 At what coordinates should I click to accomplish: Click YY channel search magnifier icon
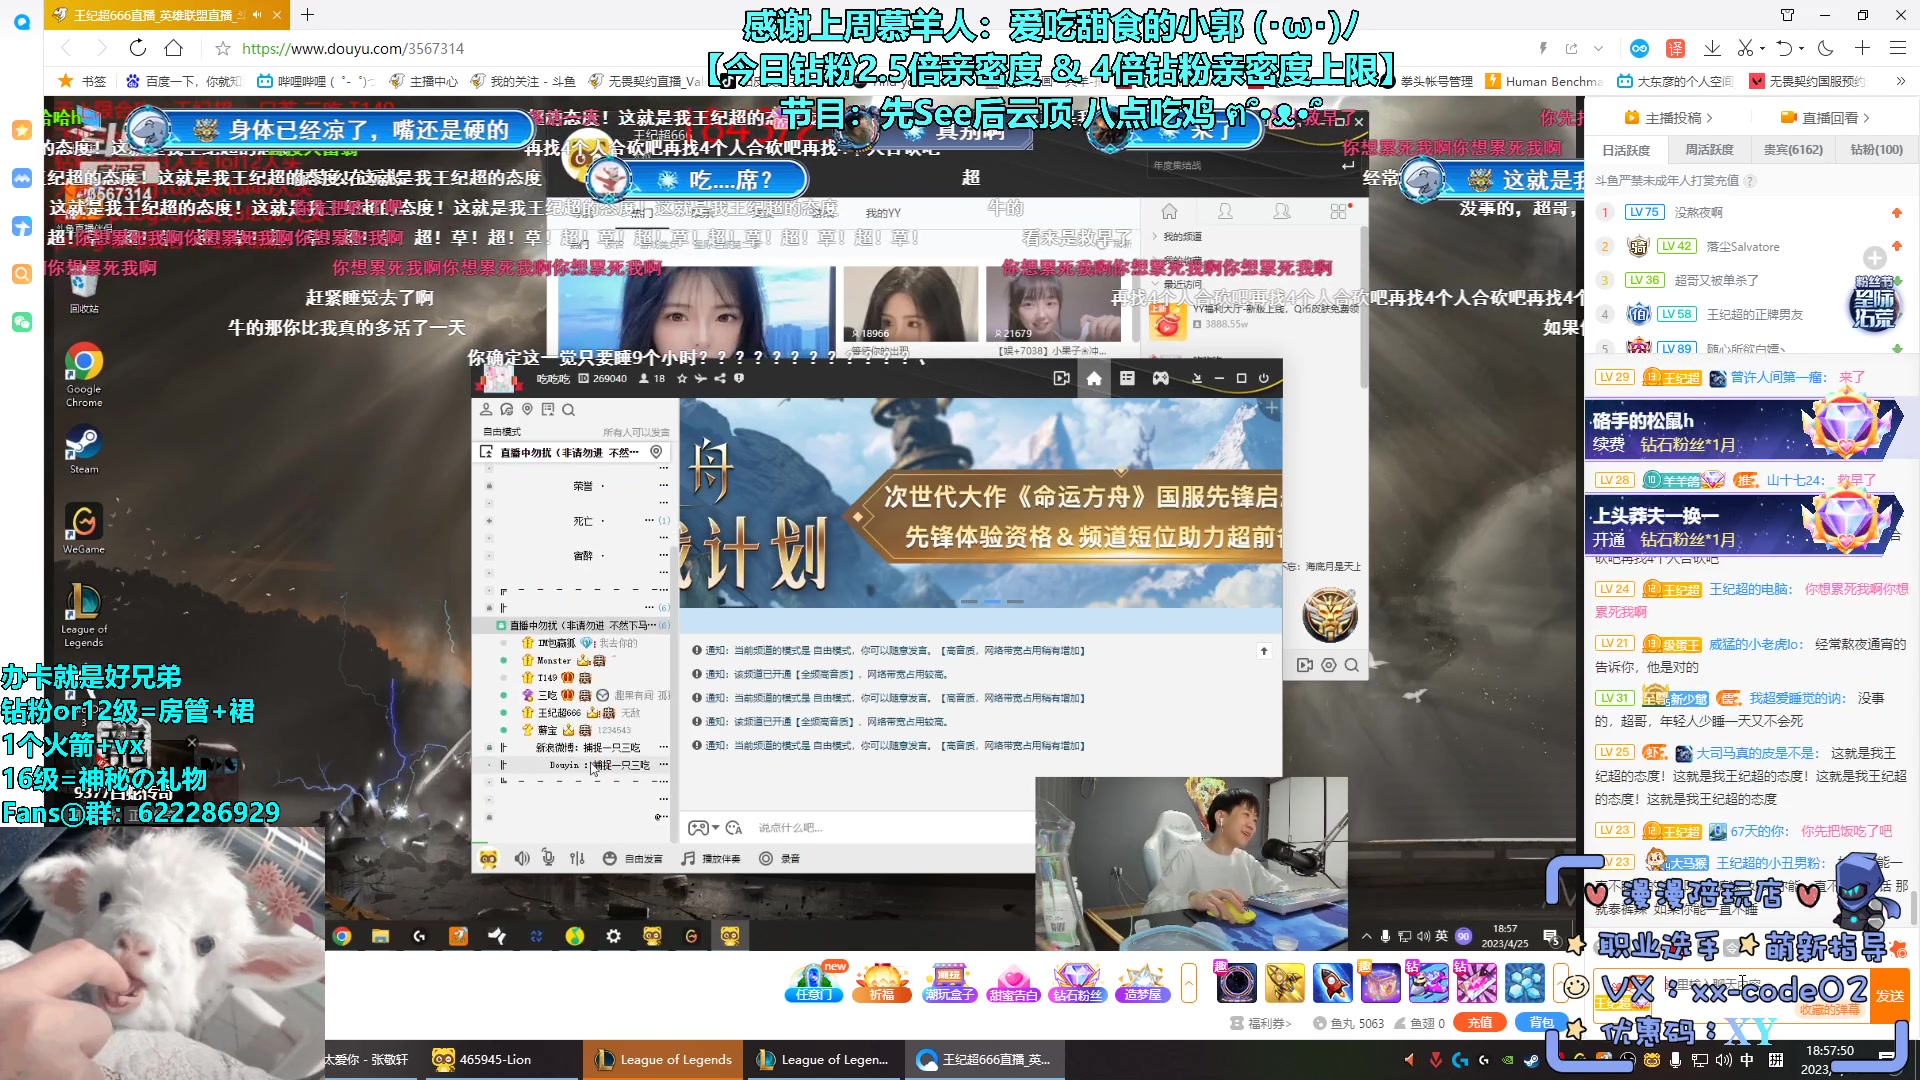[x=568, y=409]
